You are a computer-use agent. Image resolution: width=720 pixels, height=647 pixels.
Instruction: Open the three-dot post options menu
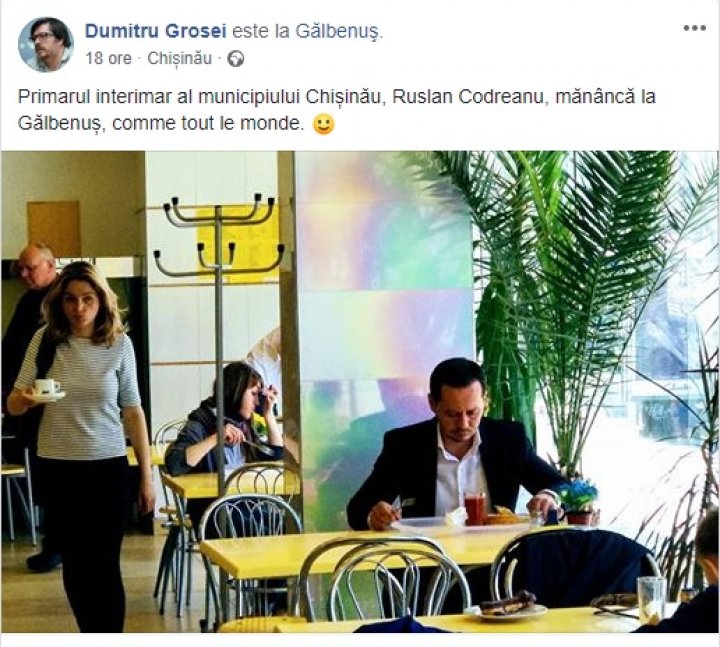pyautogui.click(x=694, y=28)
